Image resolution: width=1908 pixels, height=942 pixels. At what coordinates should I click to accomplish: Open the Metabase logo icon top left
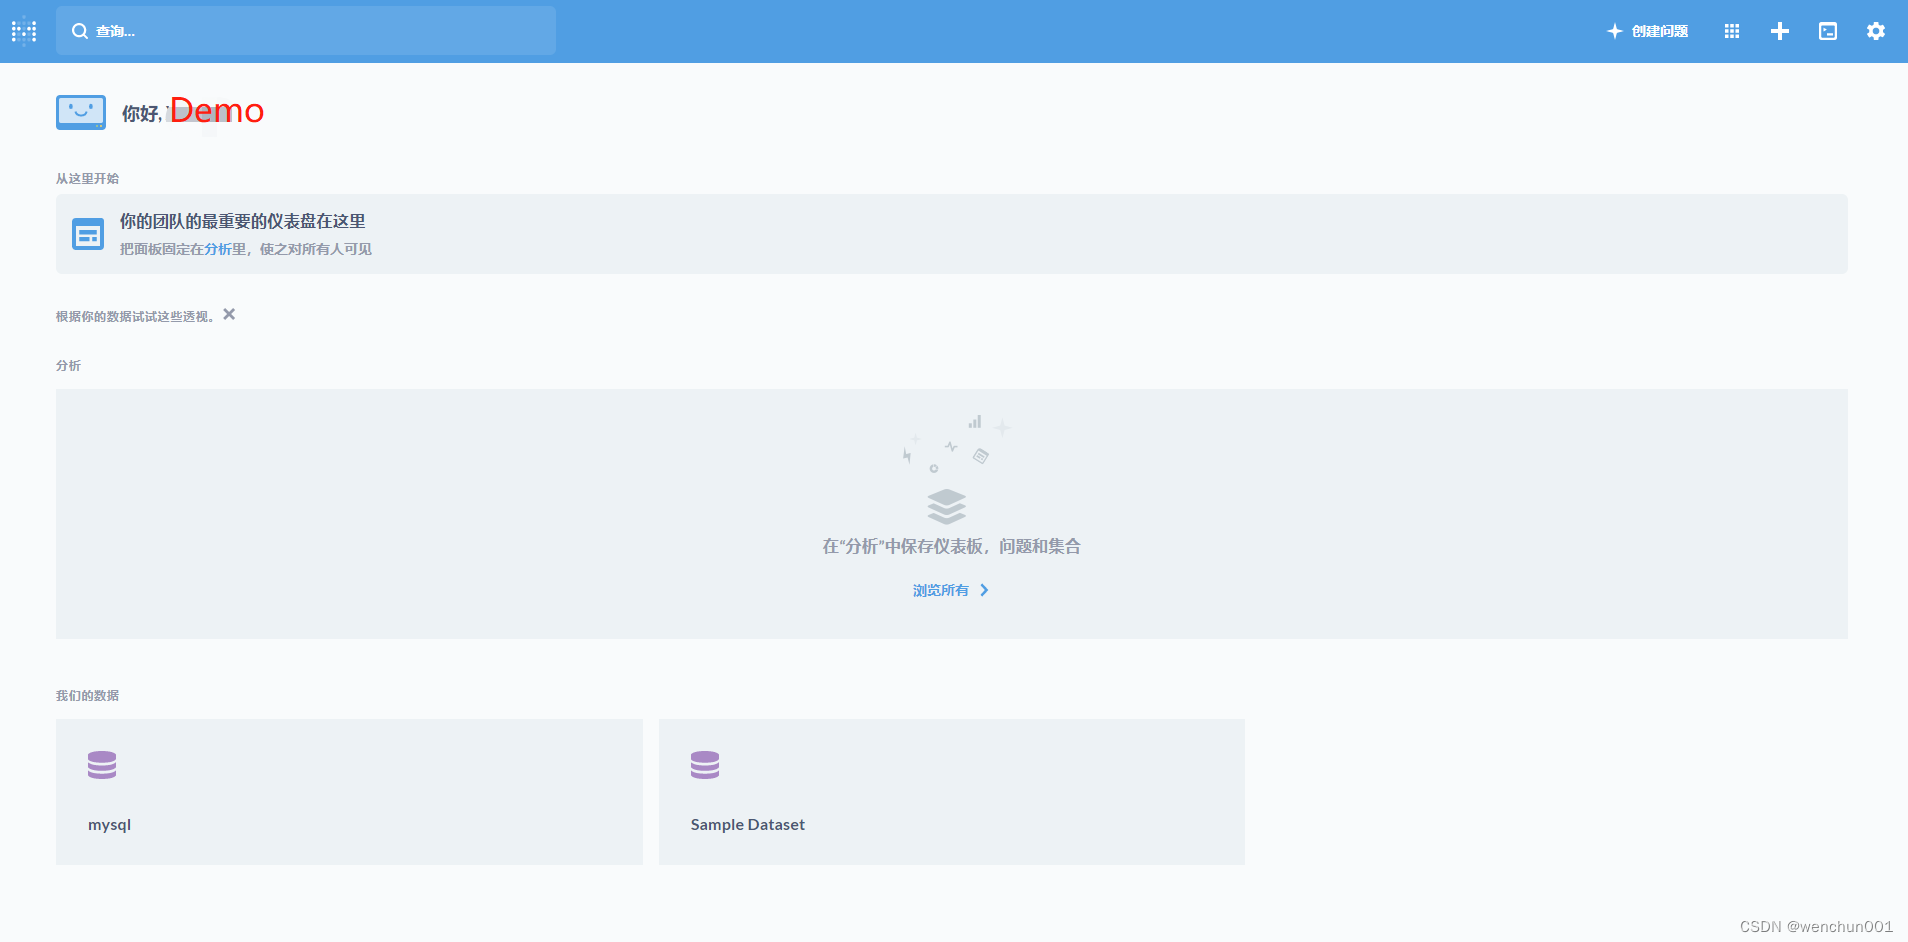pos(23,31)
